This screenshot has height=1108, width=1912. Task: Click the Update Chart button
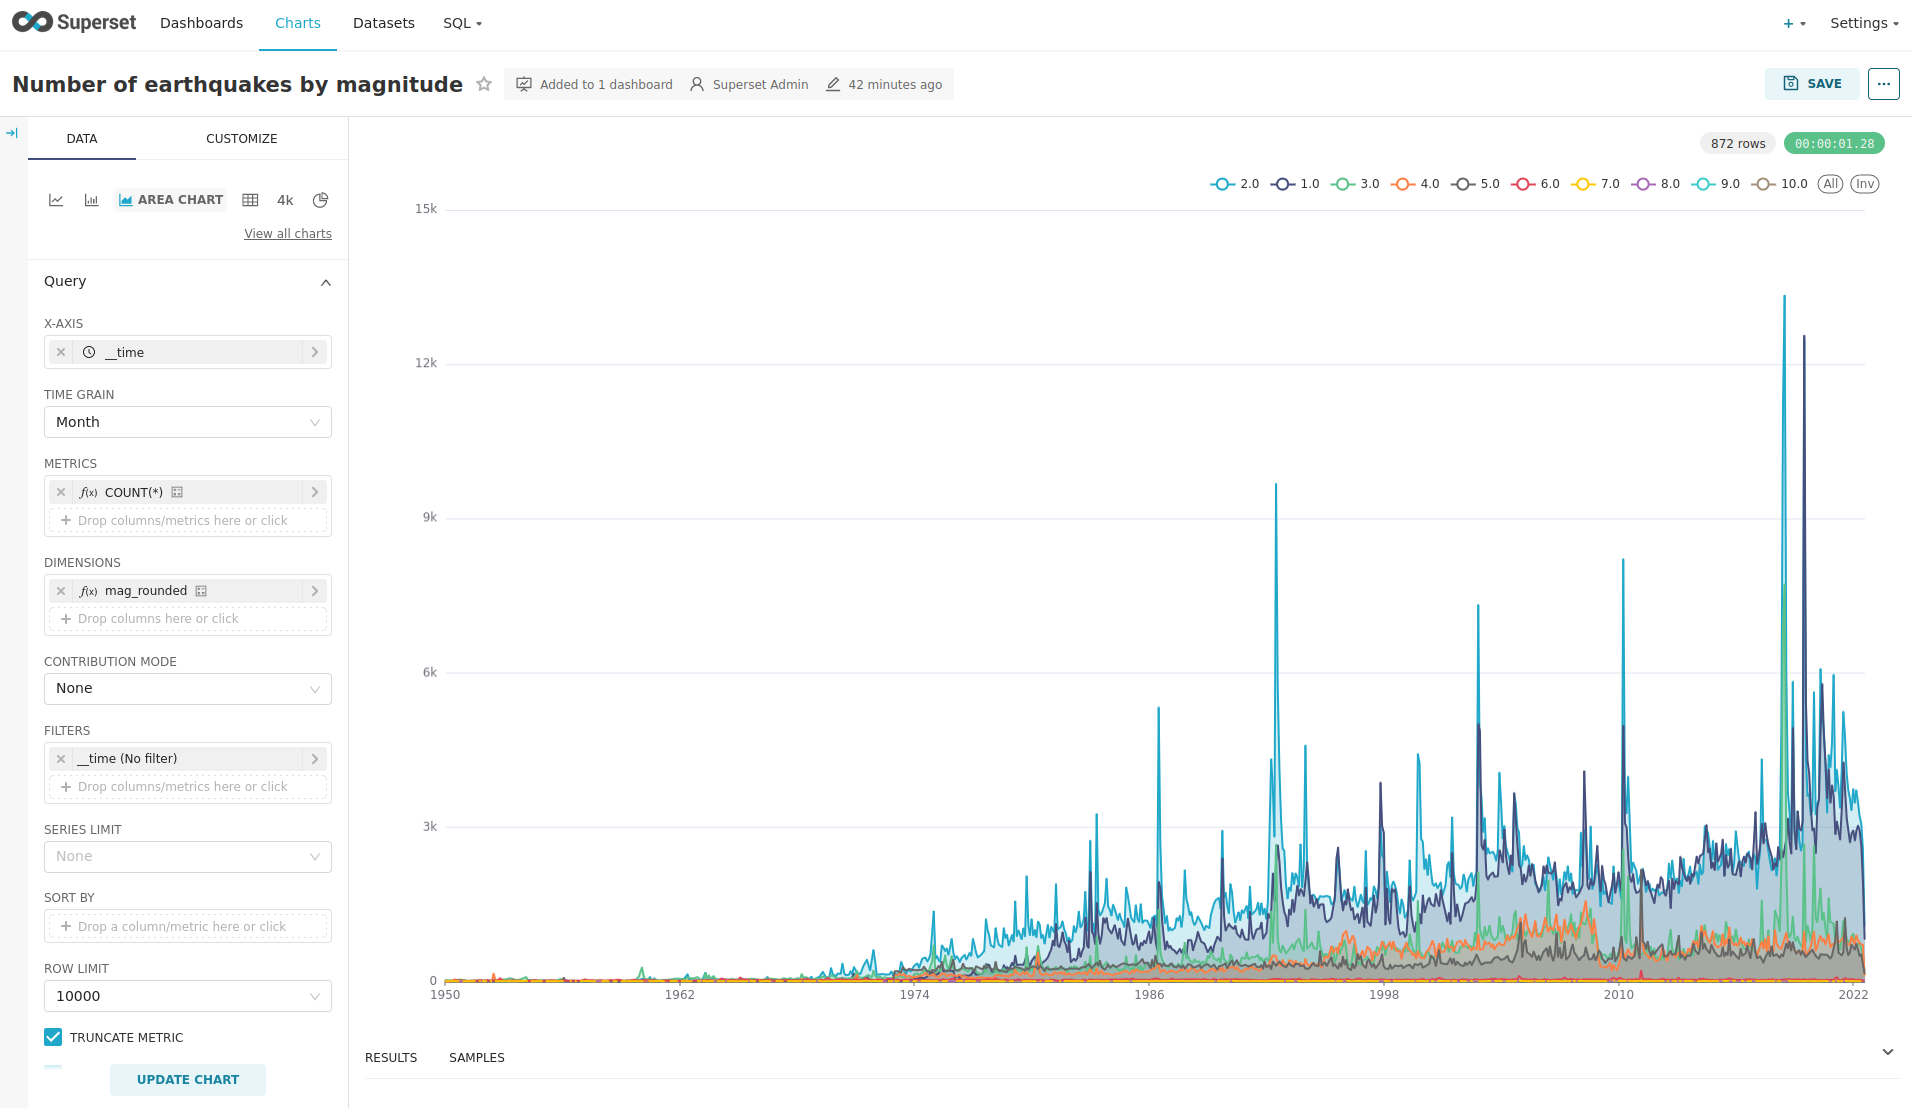coord(187,1080)
